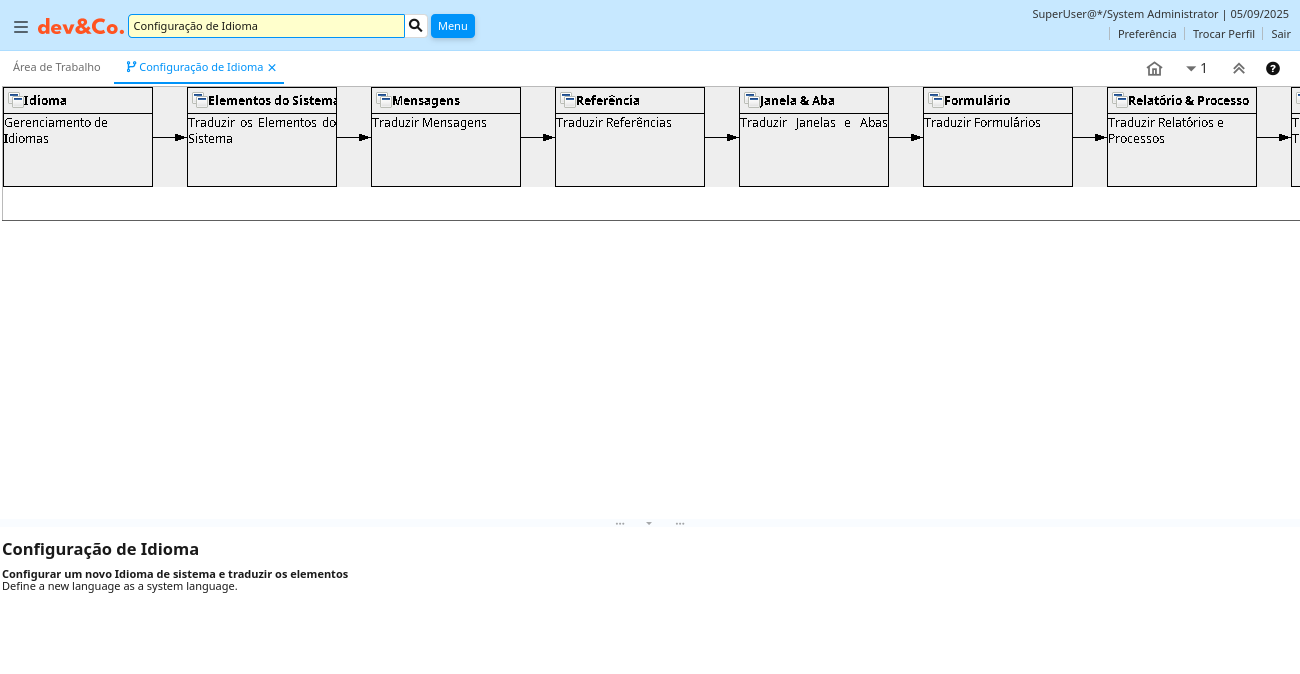
Task: Close the Configuração de Idioma tab
Action: coord(272,68)
